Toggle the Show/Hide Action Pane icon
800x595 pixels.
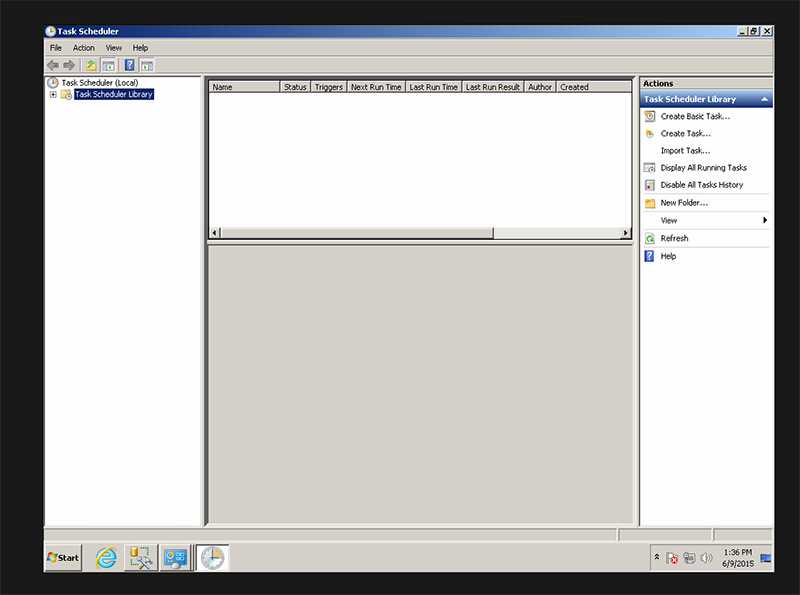(x=147, y=65)
